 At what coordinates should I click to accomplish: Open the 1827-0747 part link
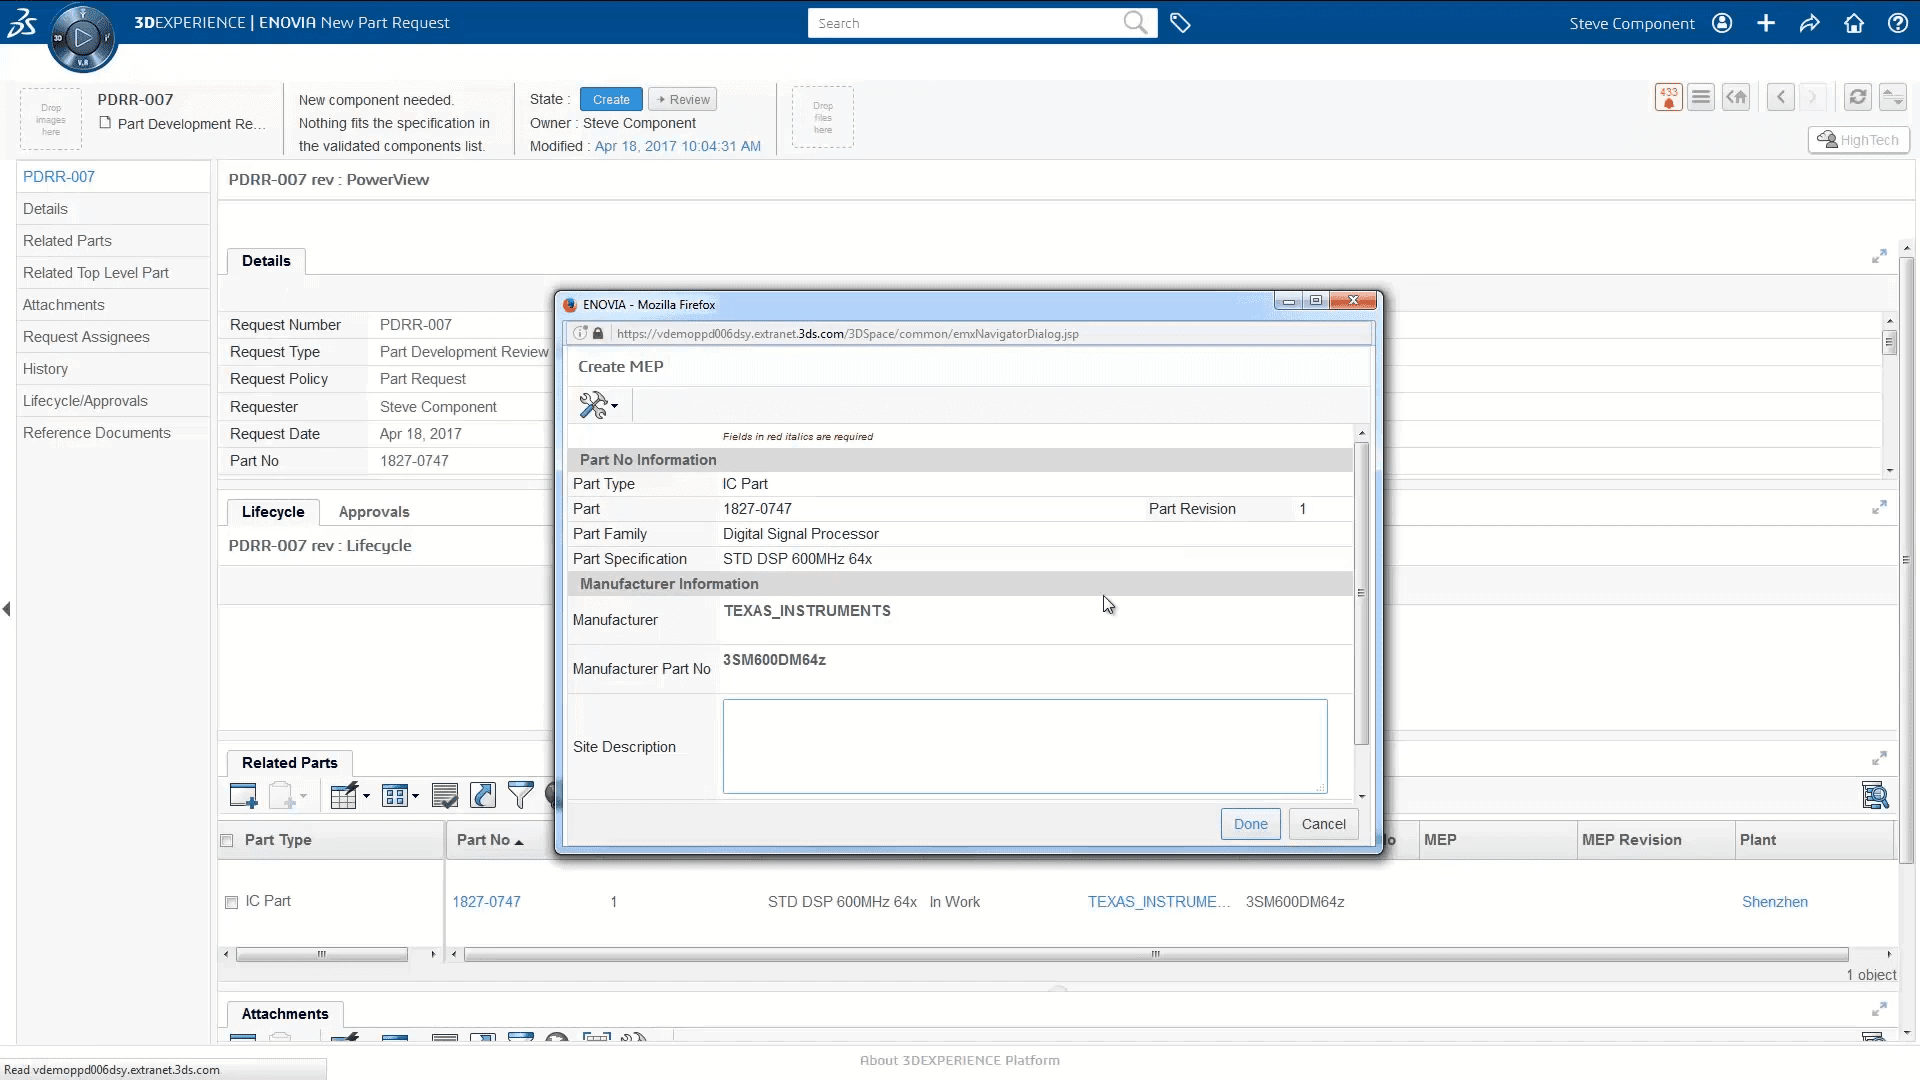pos(486,902)
